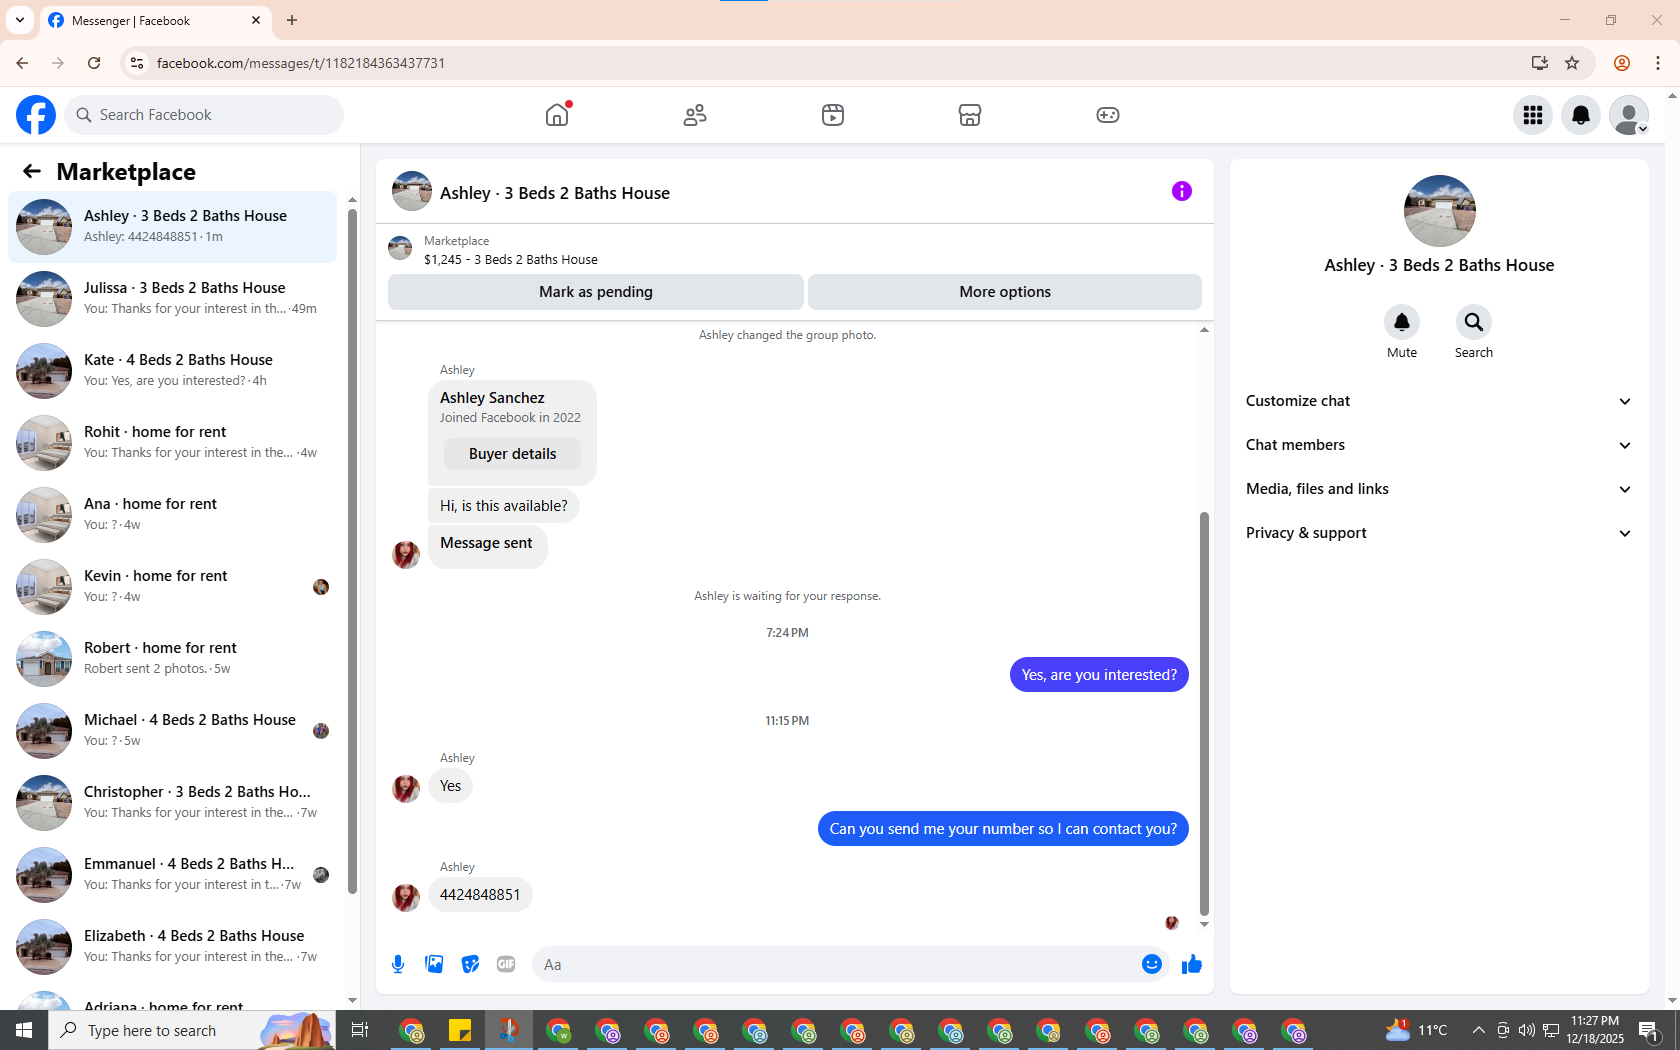
Task: Click the house photo in the right panel
Action: (x=1439, y=211)
